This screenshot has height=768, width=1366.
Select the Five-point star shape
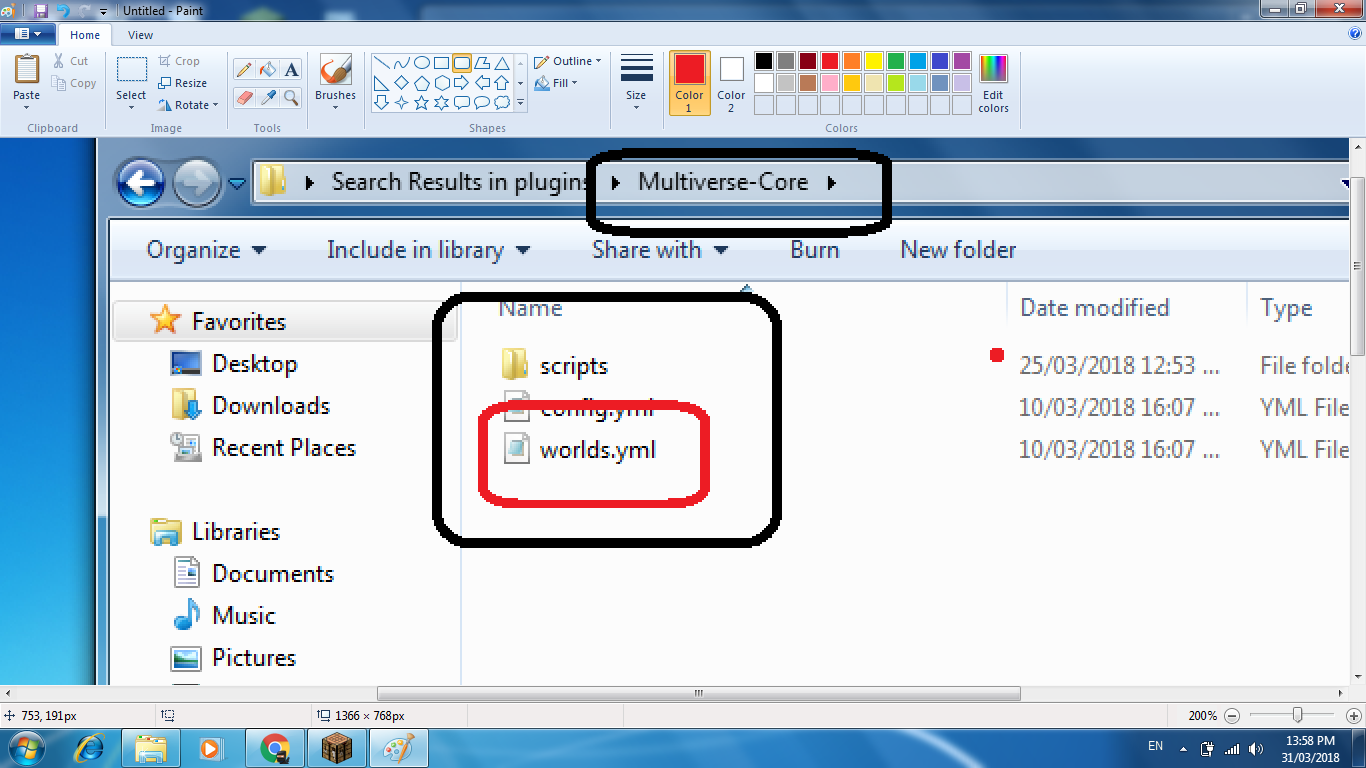[x=421, y=102]
